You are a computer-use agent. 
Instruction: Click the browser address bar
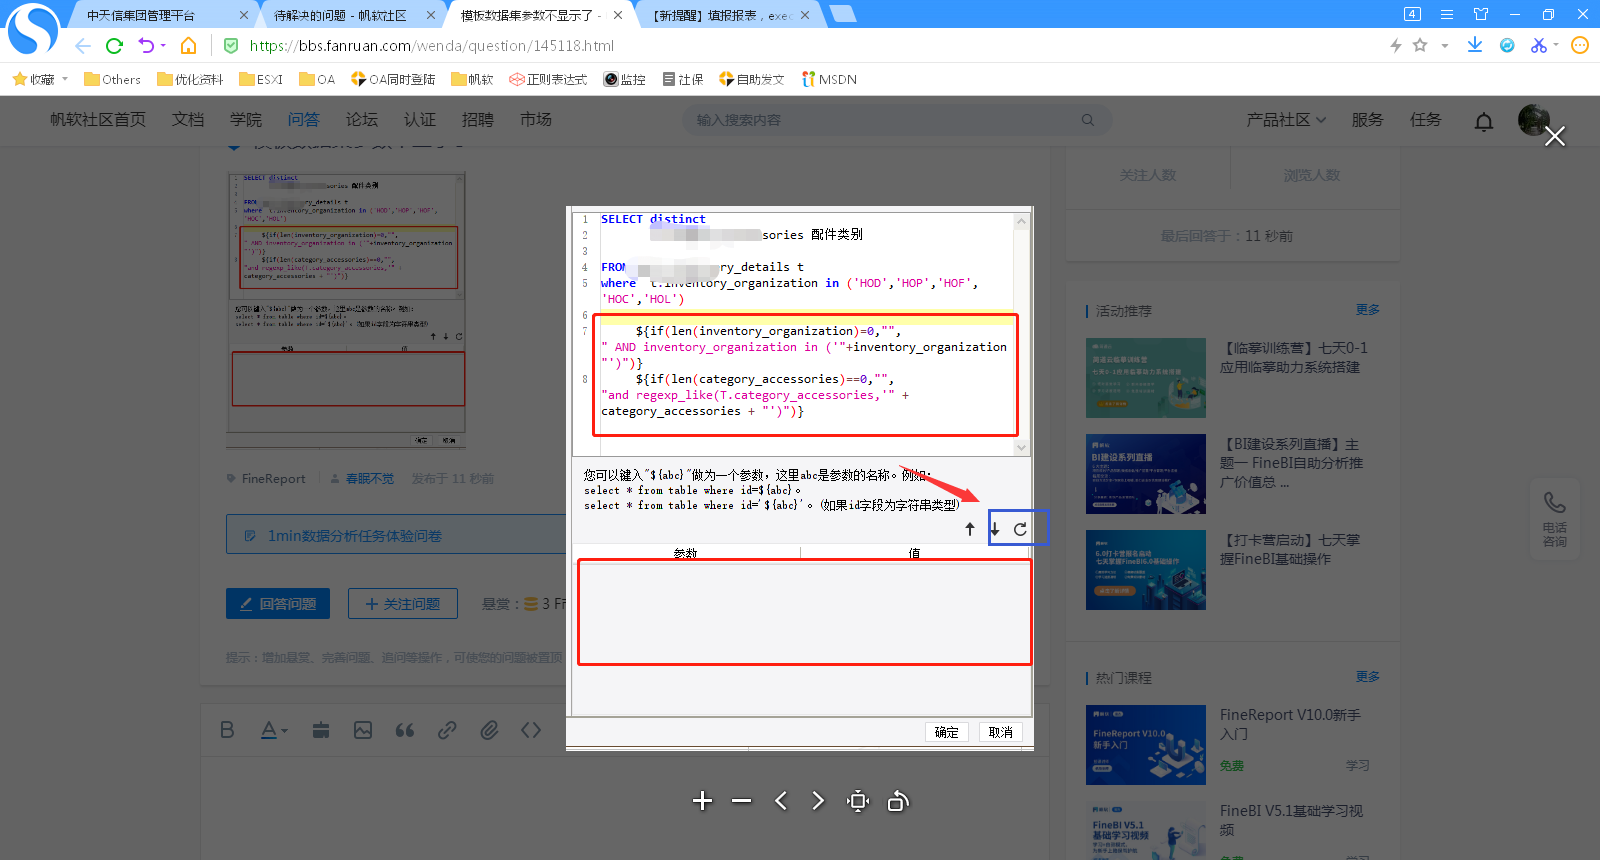(800, 46)
